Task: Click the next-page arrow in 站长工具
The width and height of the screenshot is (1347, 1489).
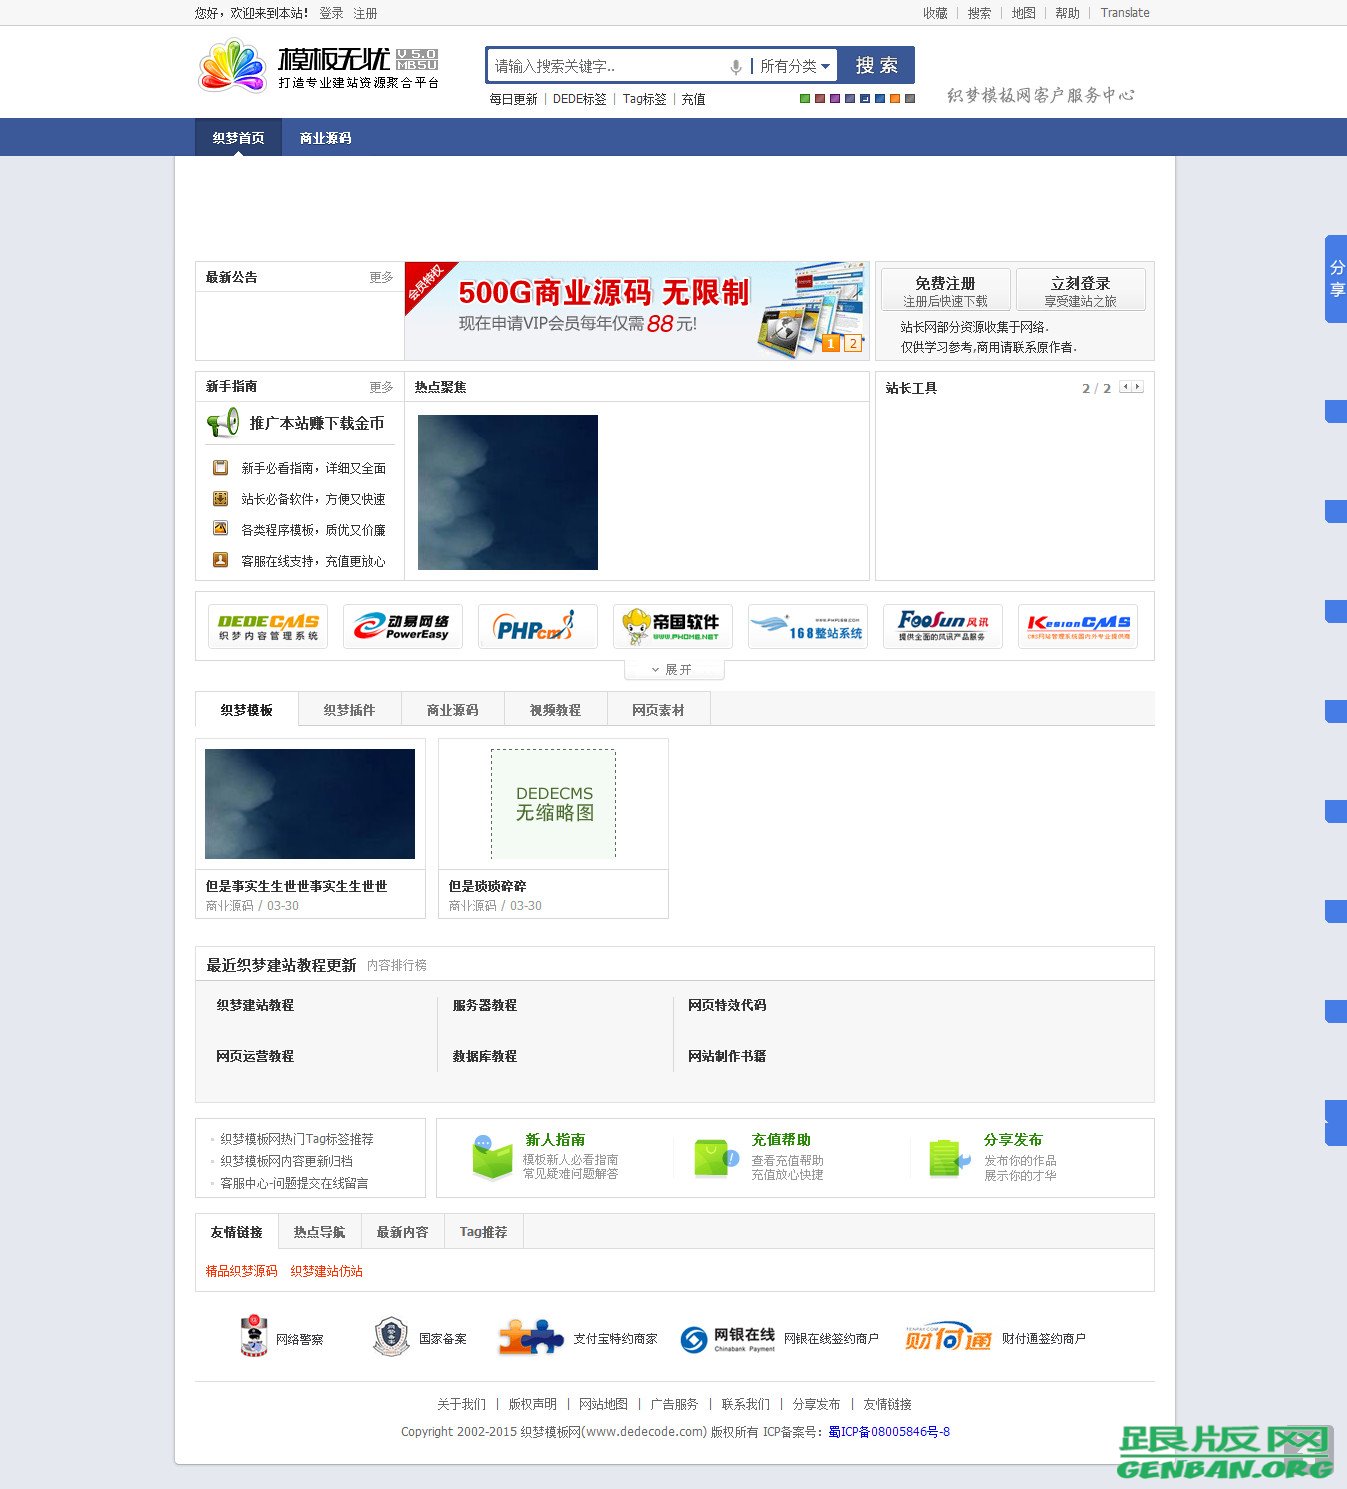Action: click(1136, 385)
